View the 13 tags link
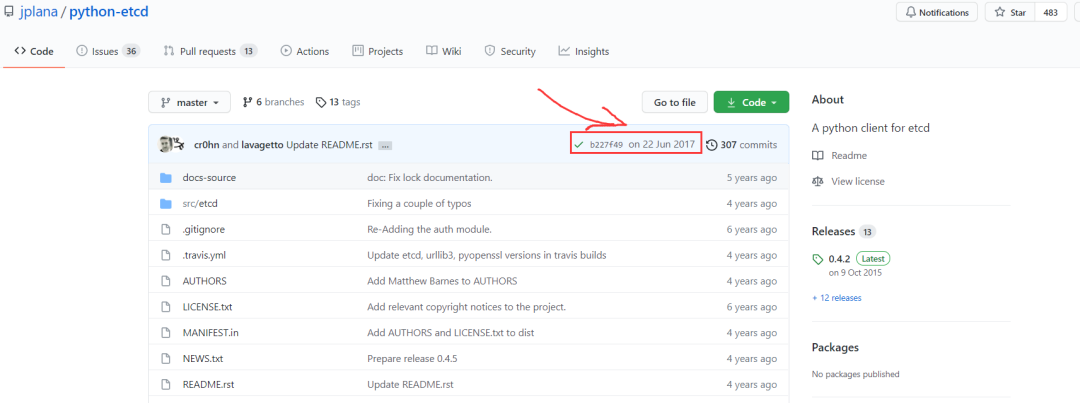 tap(338, 102)
